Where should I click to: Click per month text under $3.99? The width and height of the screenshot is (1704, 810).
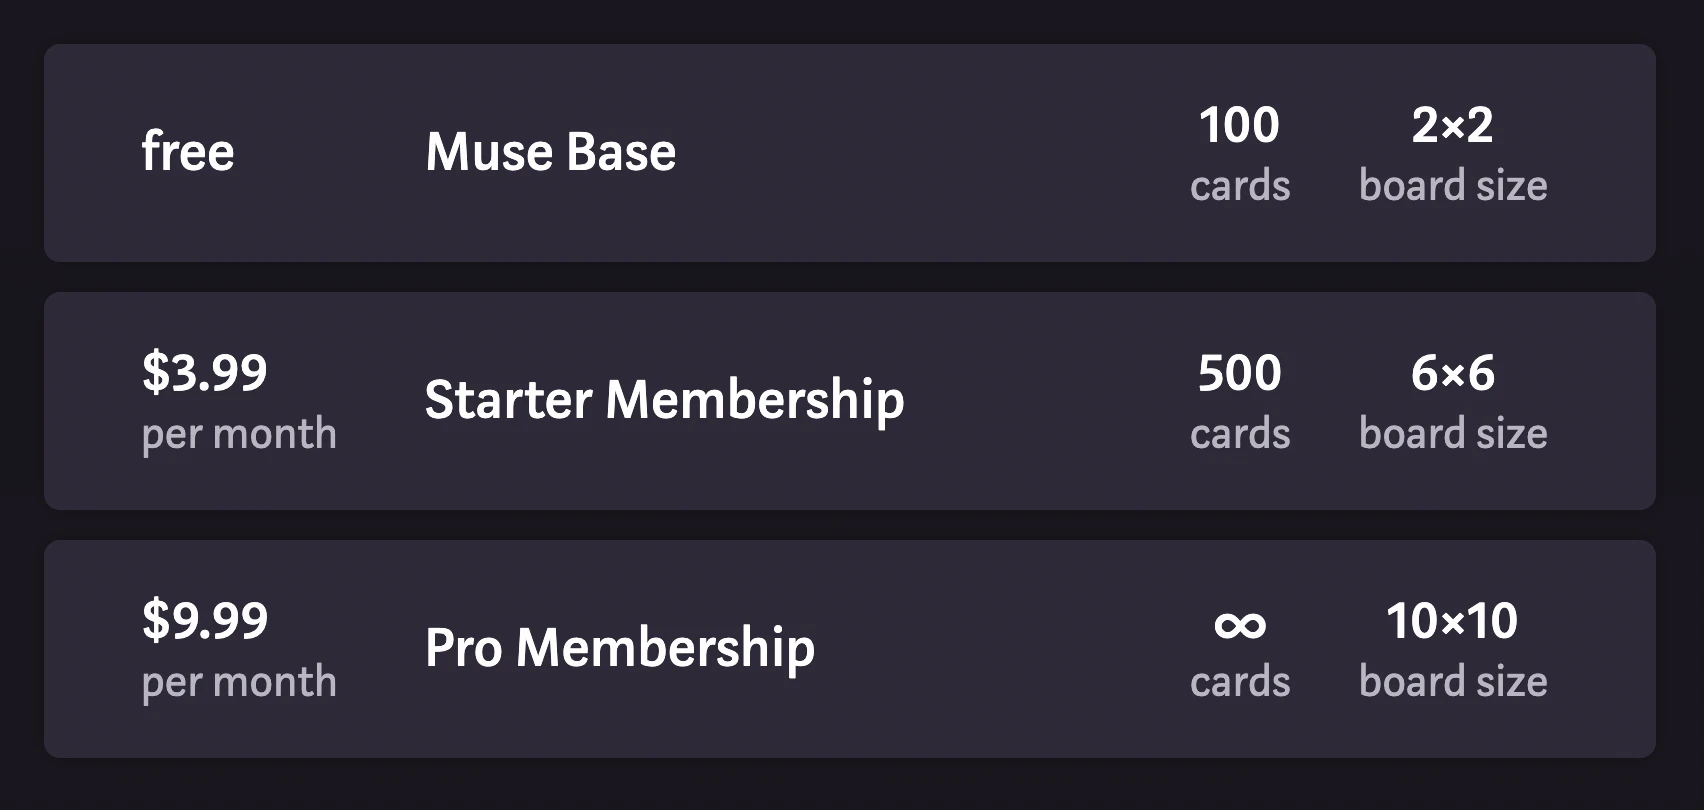click(240, 433)
